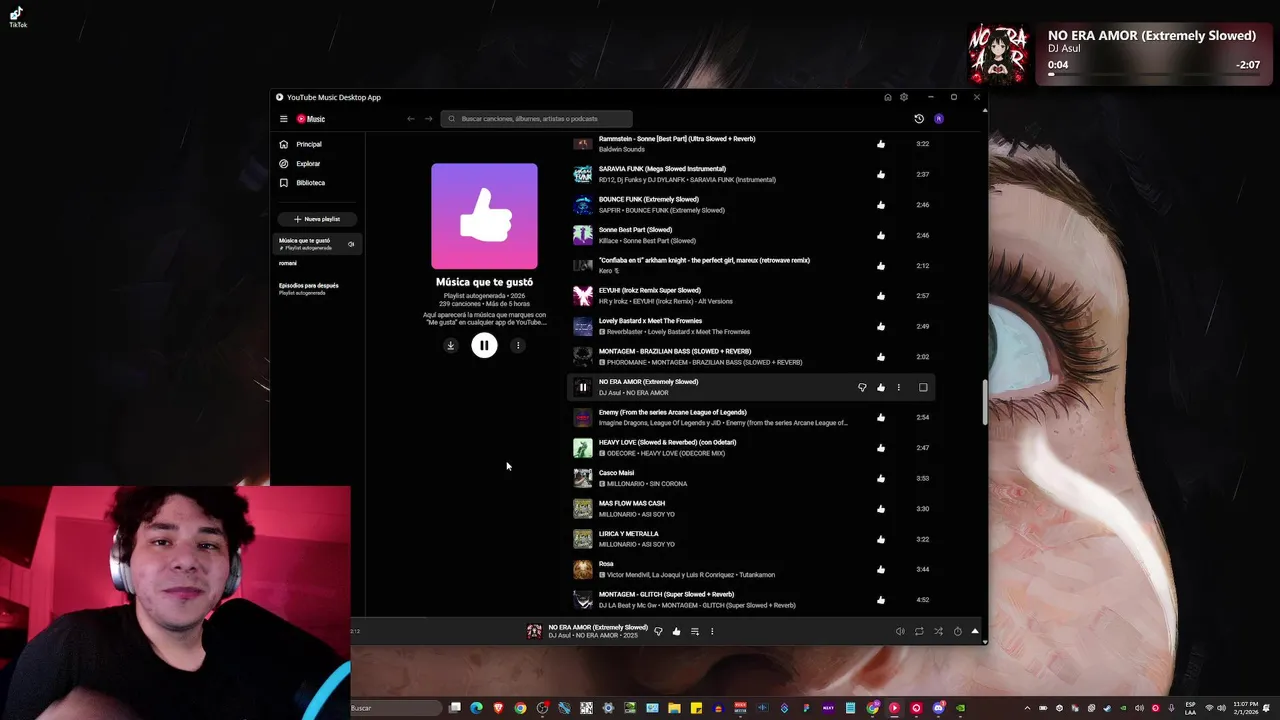Open more options for NO ERA AMOR row
Viewport: 1280px width, 720px height.
pyautogui.click(x=898, y=387)
